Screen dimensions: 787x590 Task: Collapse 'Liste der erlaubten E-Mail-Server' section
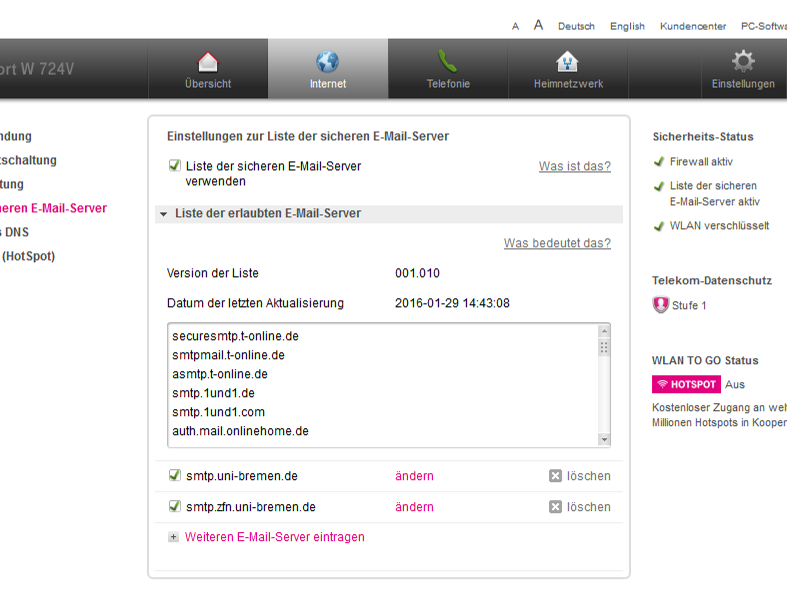click(164, 214)
